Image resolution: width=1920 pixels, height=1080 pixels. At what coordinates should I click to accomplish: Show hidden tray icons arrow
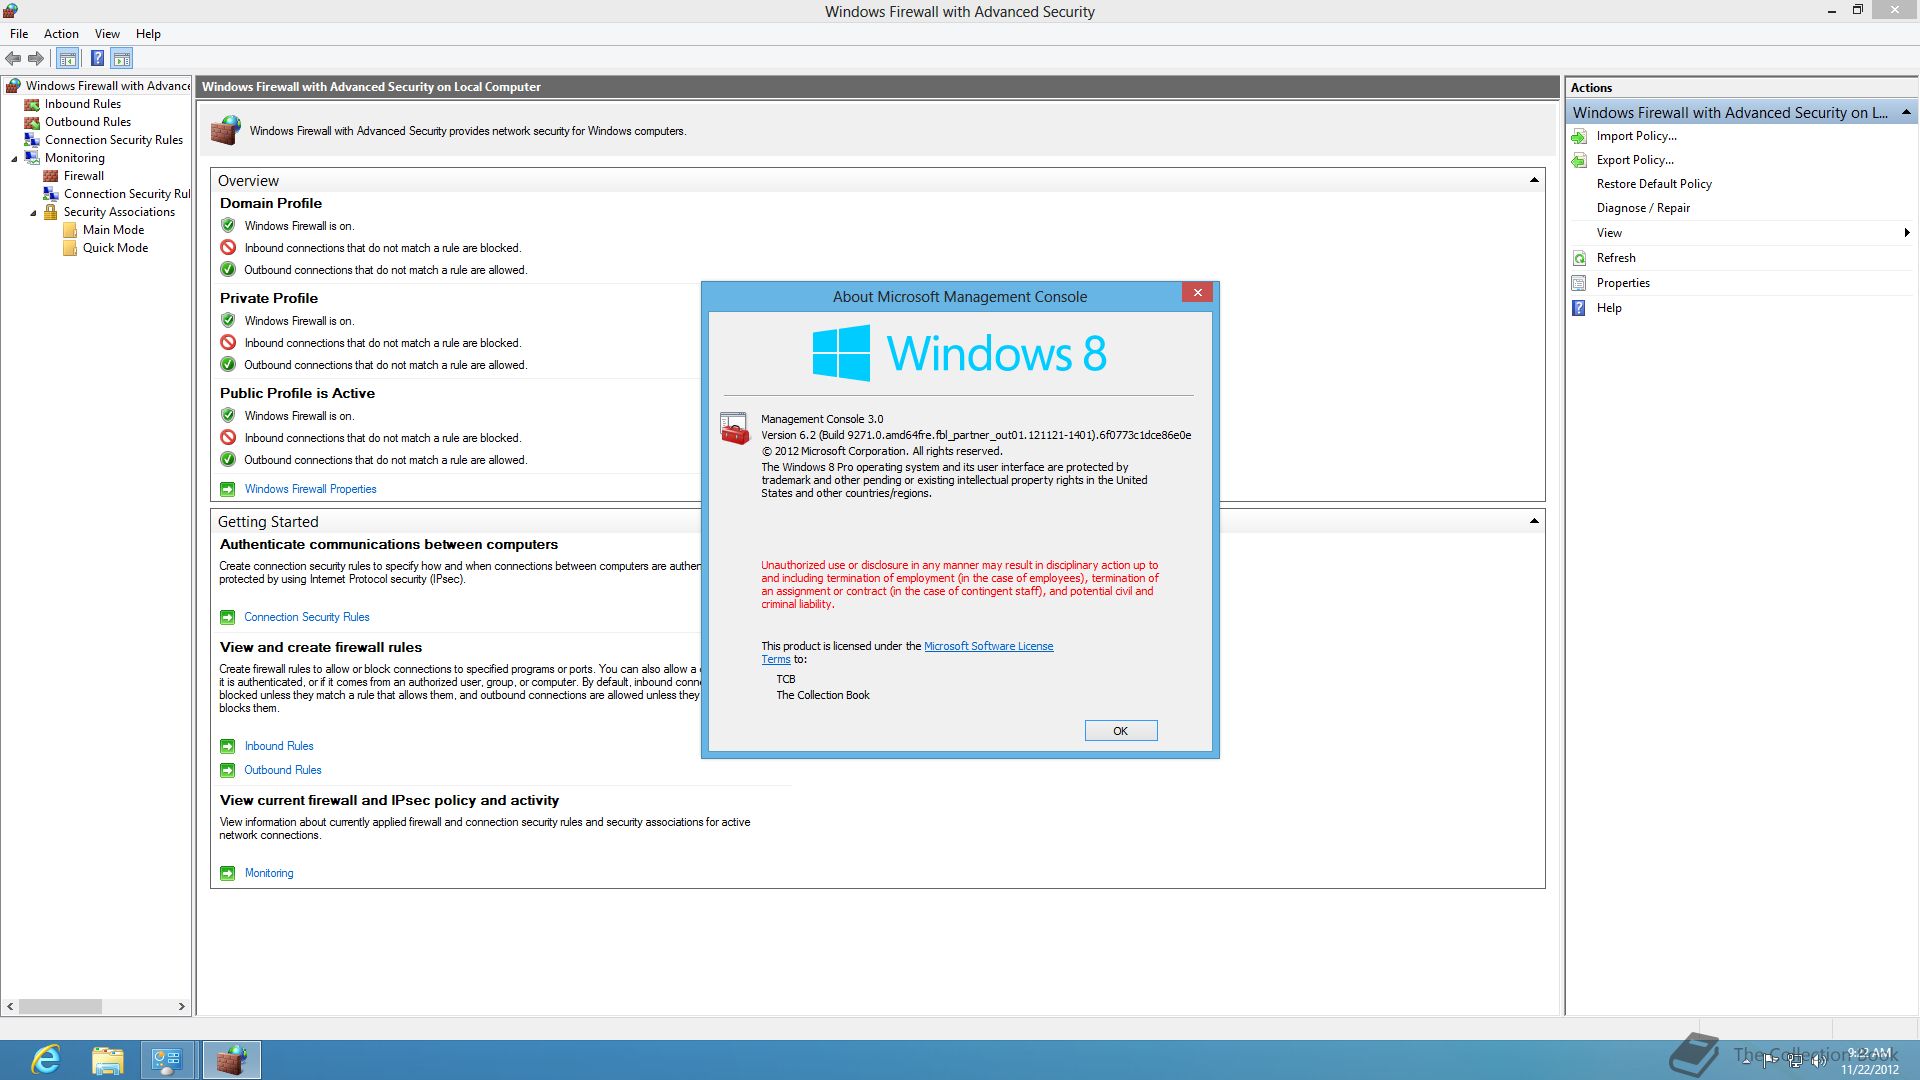click(1747, 1061)
